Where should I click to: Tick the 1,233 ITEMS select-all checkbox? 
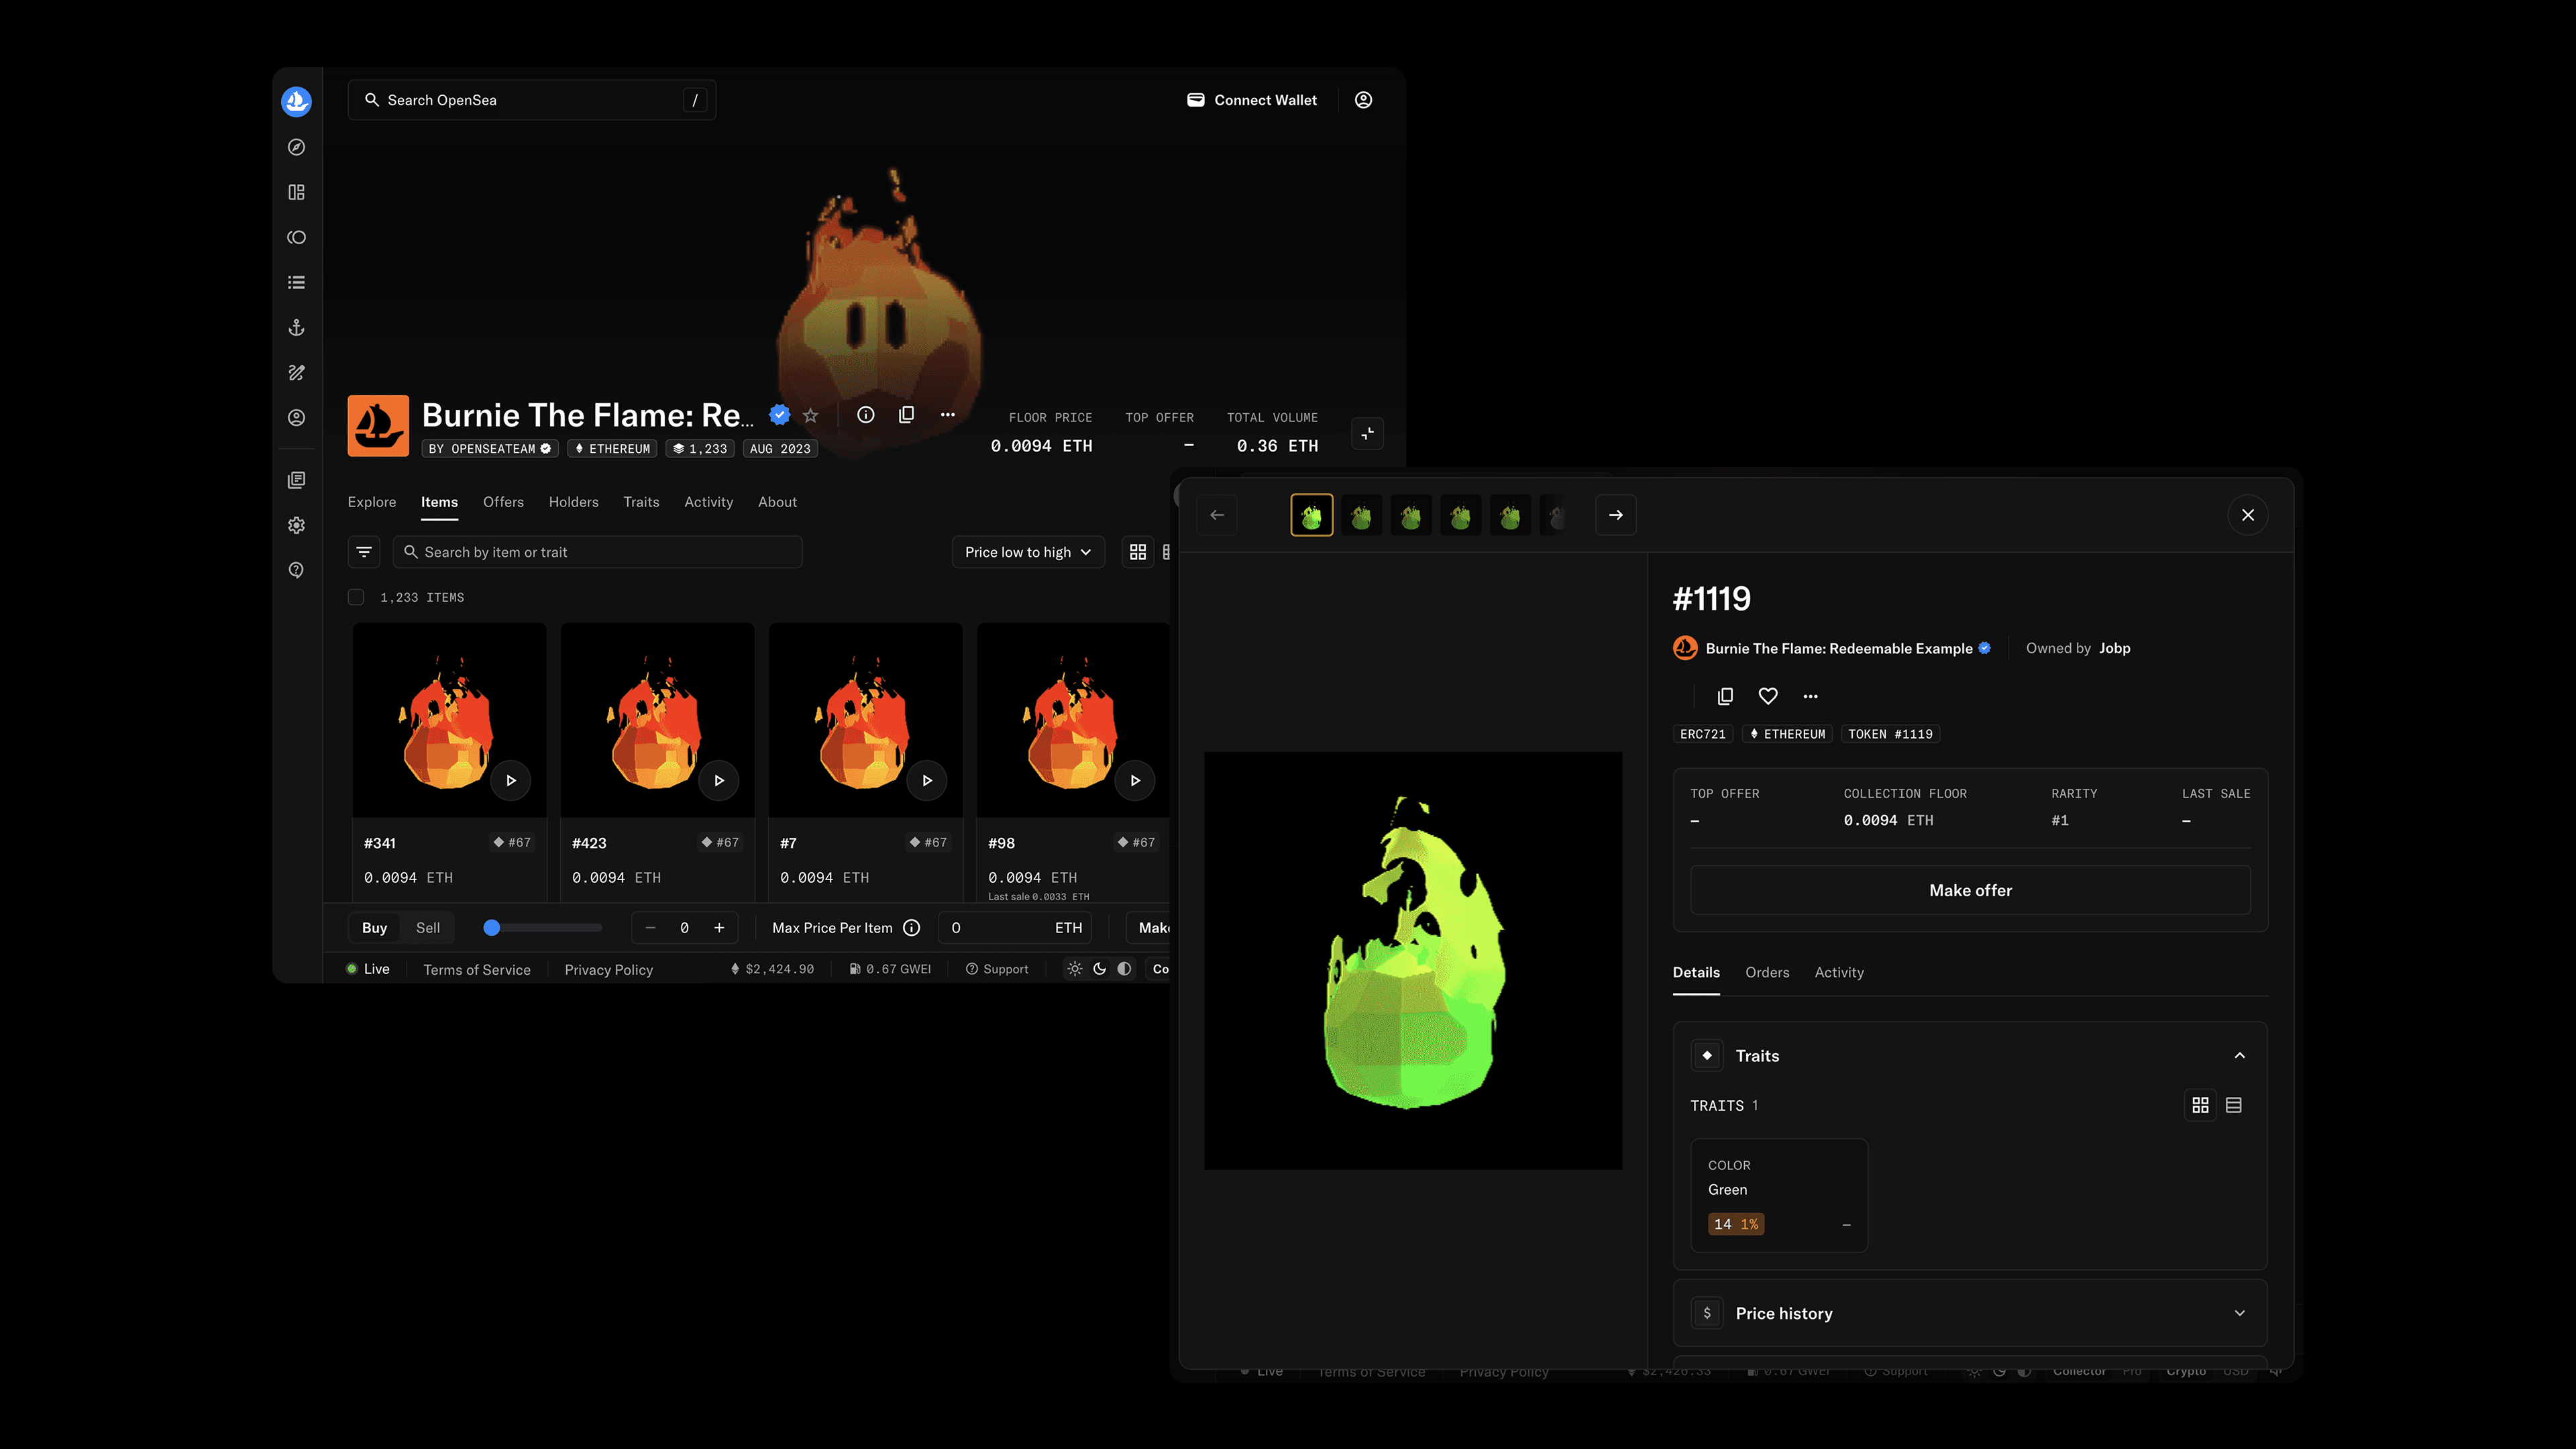(x=356, y=597)
